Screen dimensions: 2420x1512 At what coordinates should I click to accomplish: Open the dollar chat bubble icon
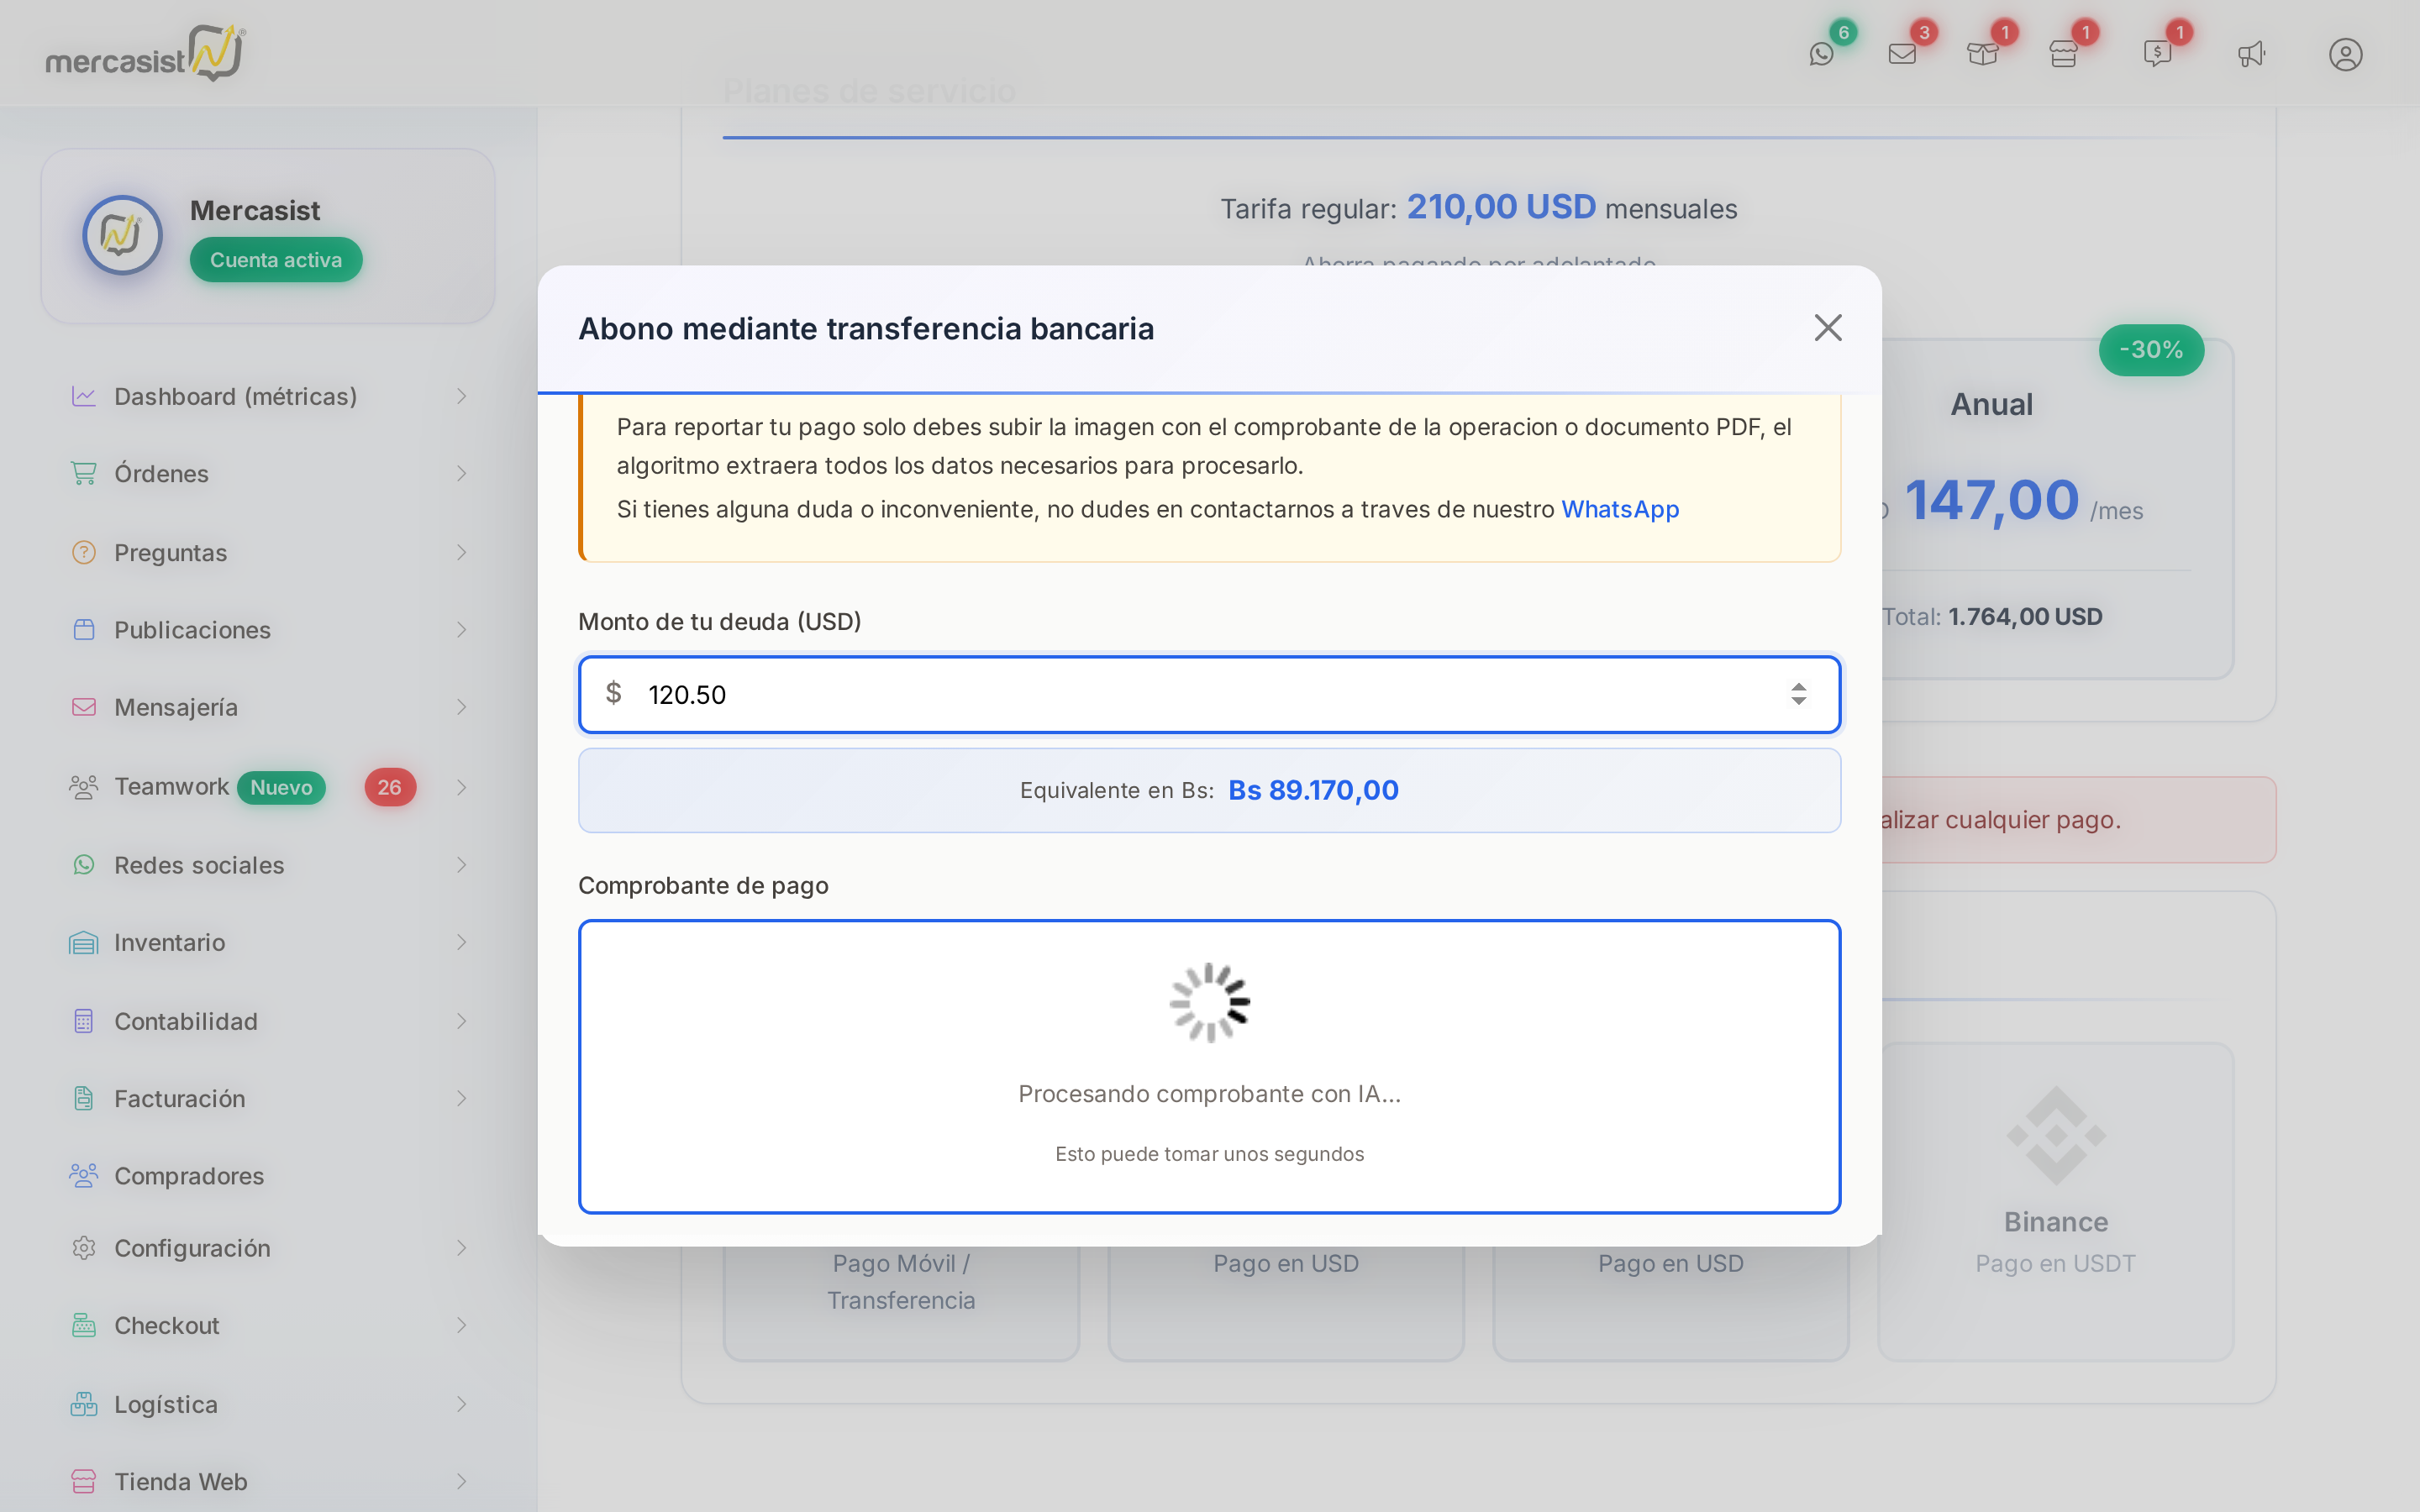coord(2157,54)
